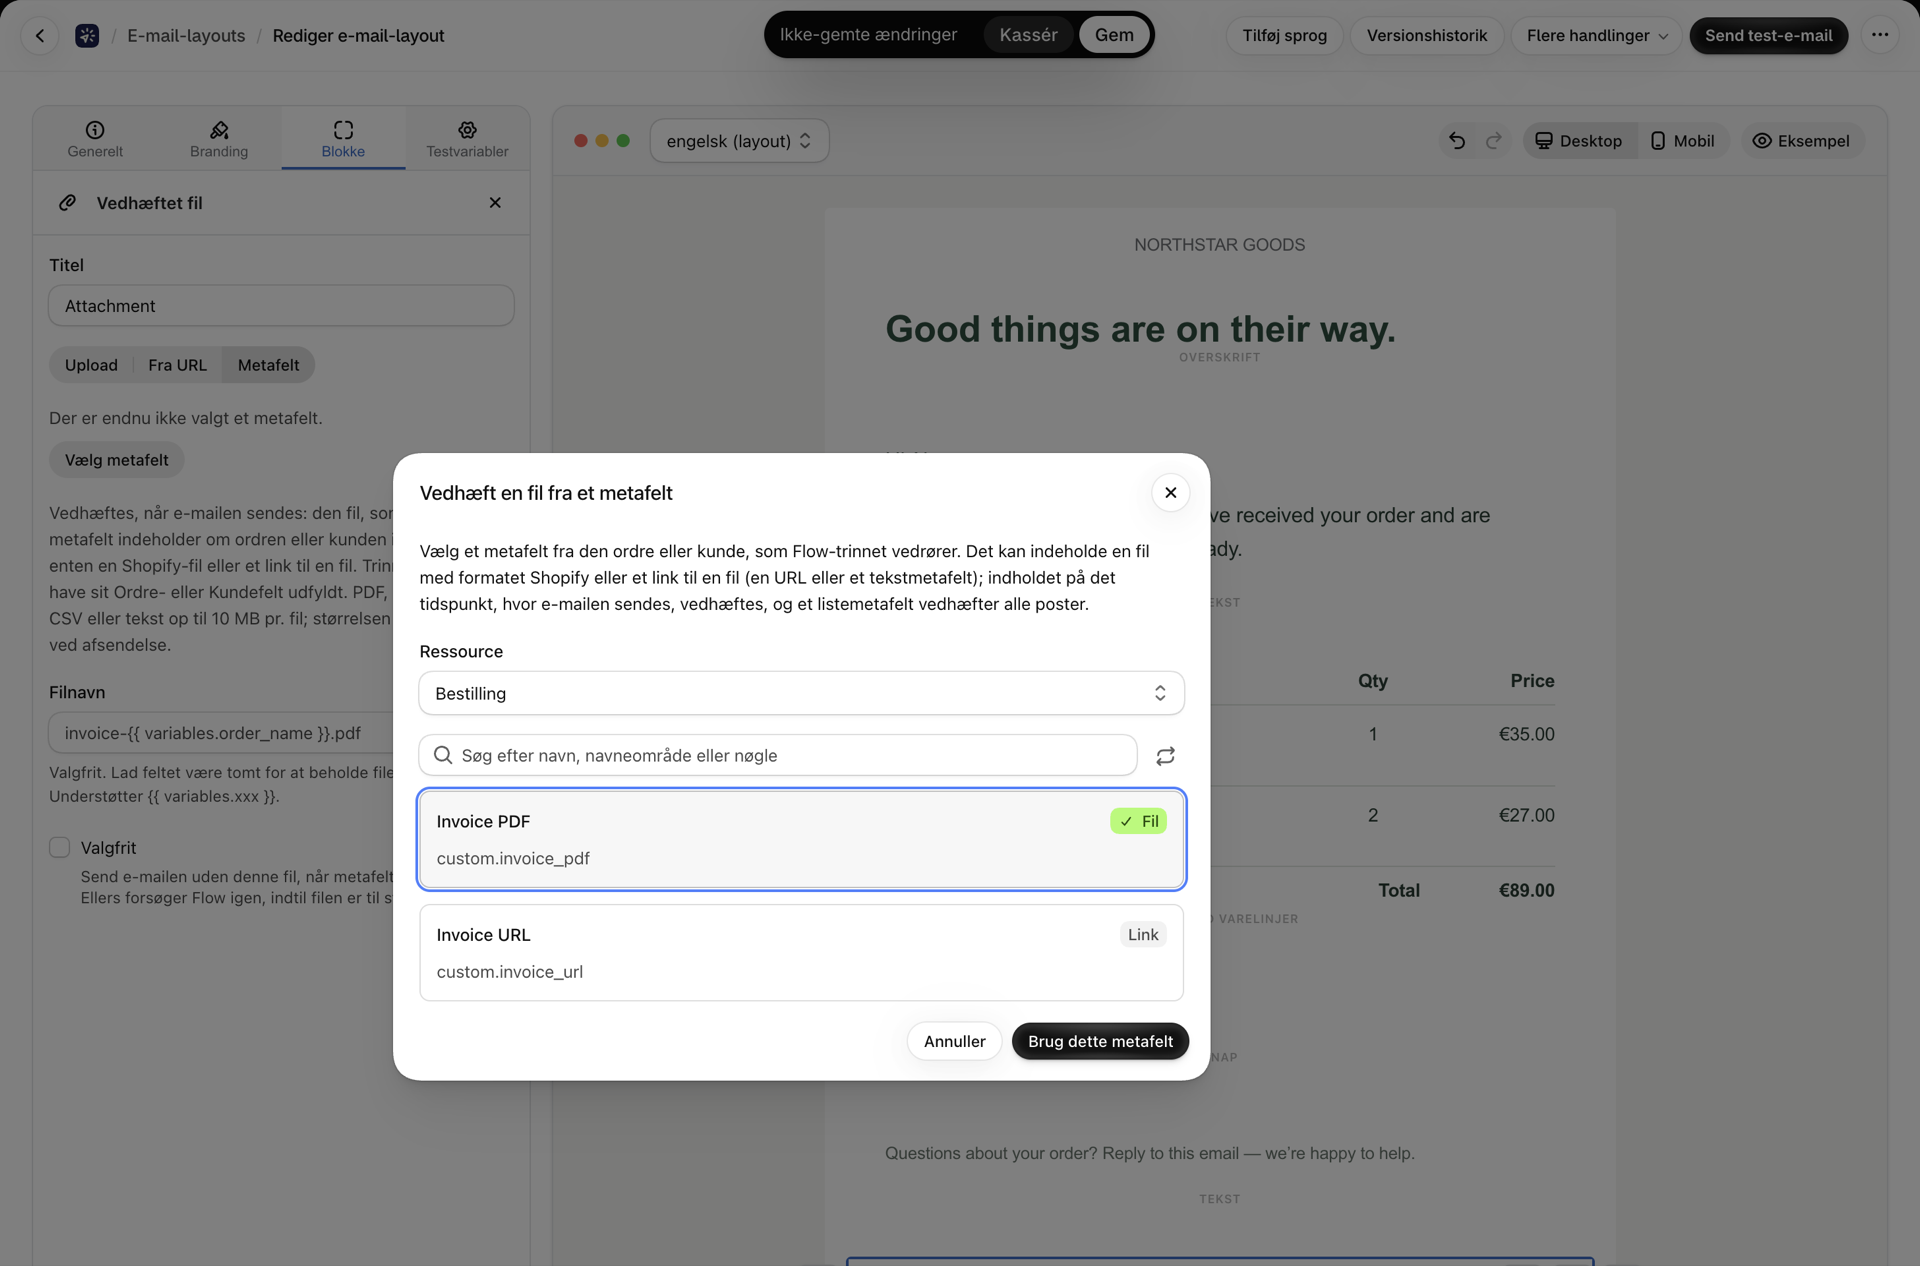
Task: Focus the metafield search input field
Action: point(778,755)
